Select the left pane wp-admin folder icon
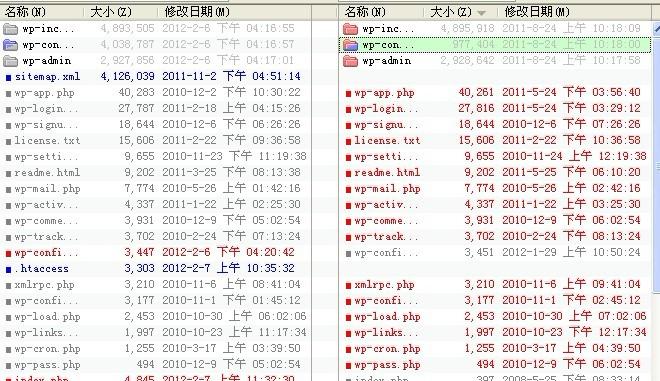Image resolution: width=660 pixels, height=381 pixels. click(10, 61)
